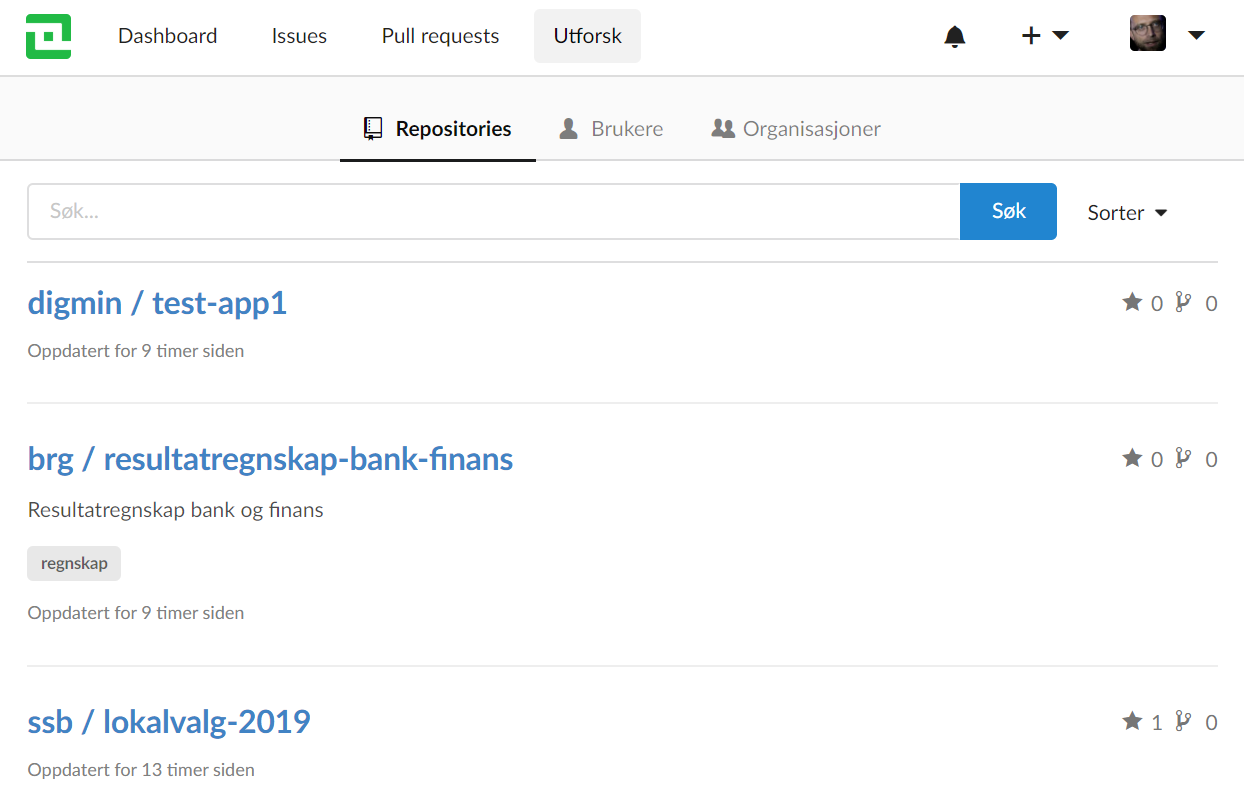Switch to the Brukere tab
Image resolution: width=1244 pixels, height=805 pixels.
(611, 129)
